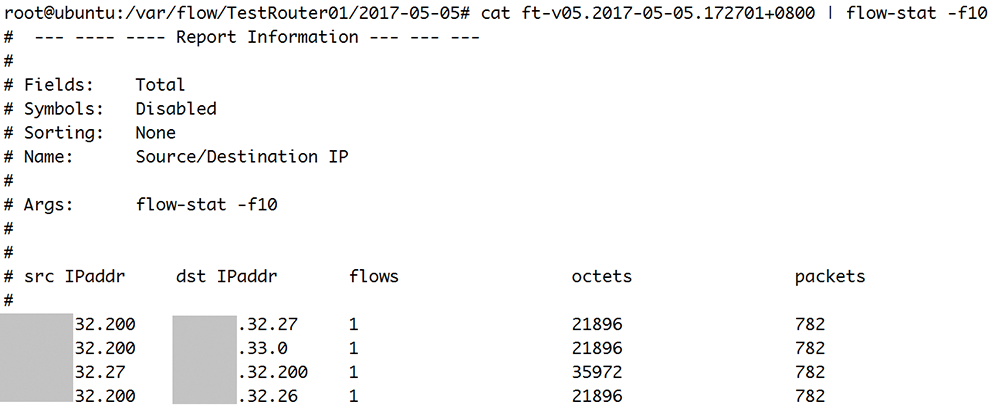Screen dimensions: 1000x407
Task: Select the Fields: Total line
Action: coord(94,85)
